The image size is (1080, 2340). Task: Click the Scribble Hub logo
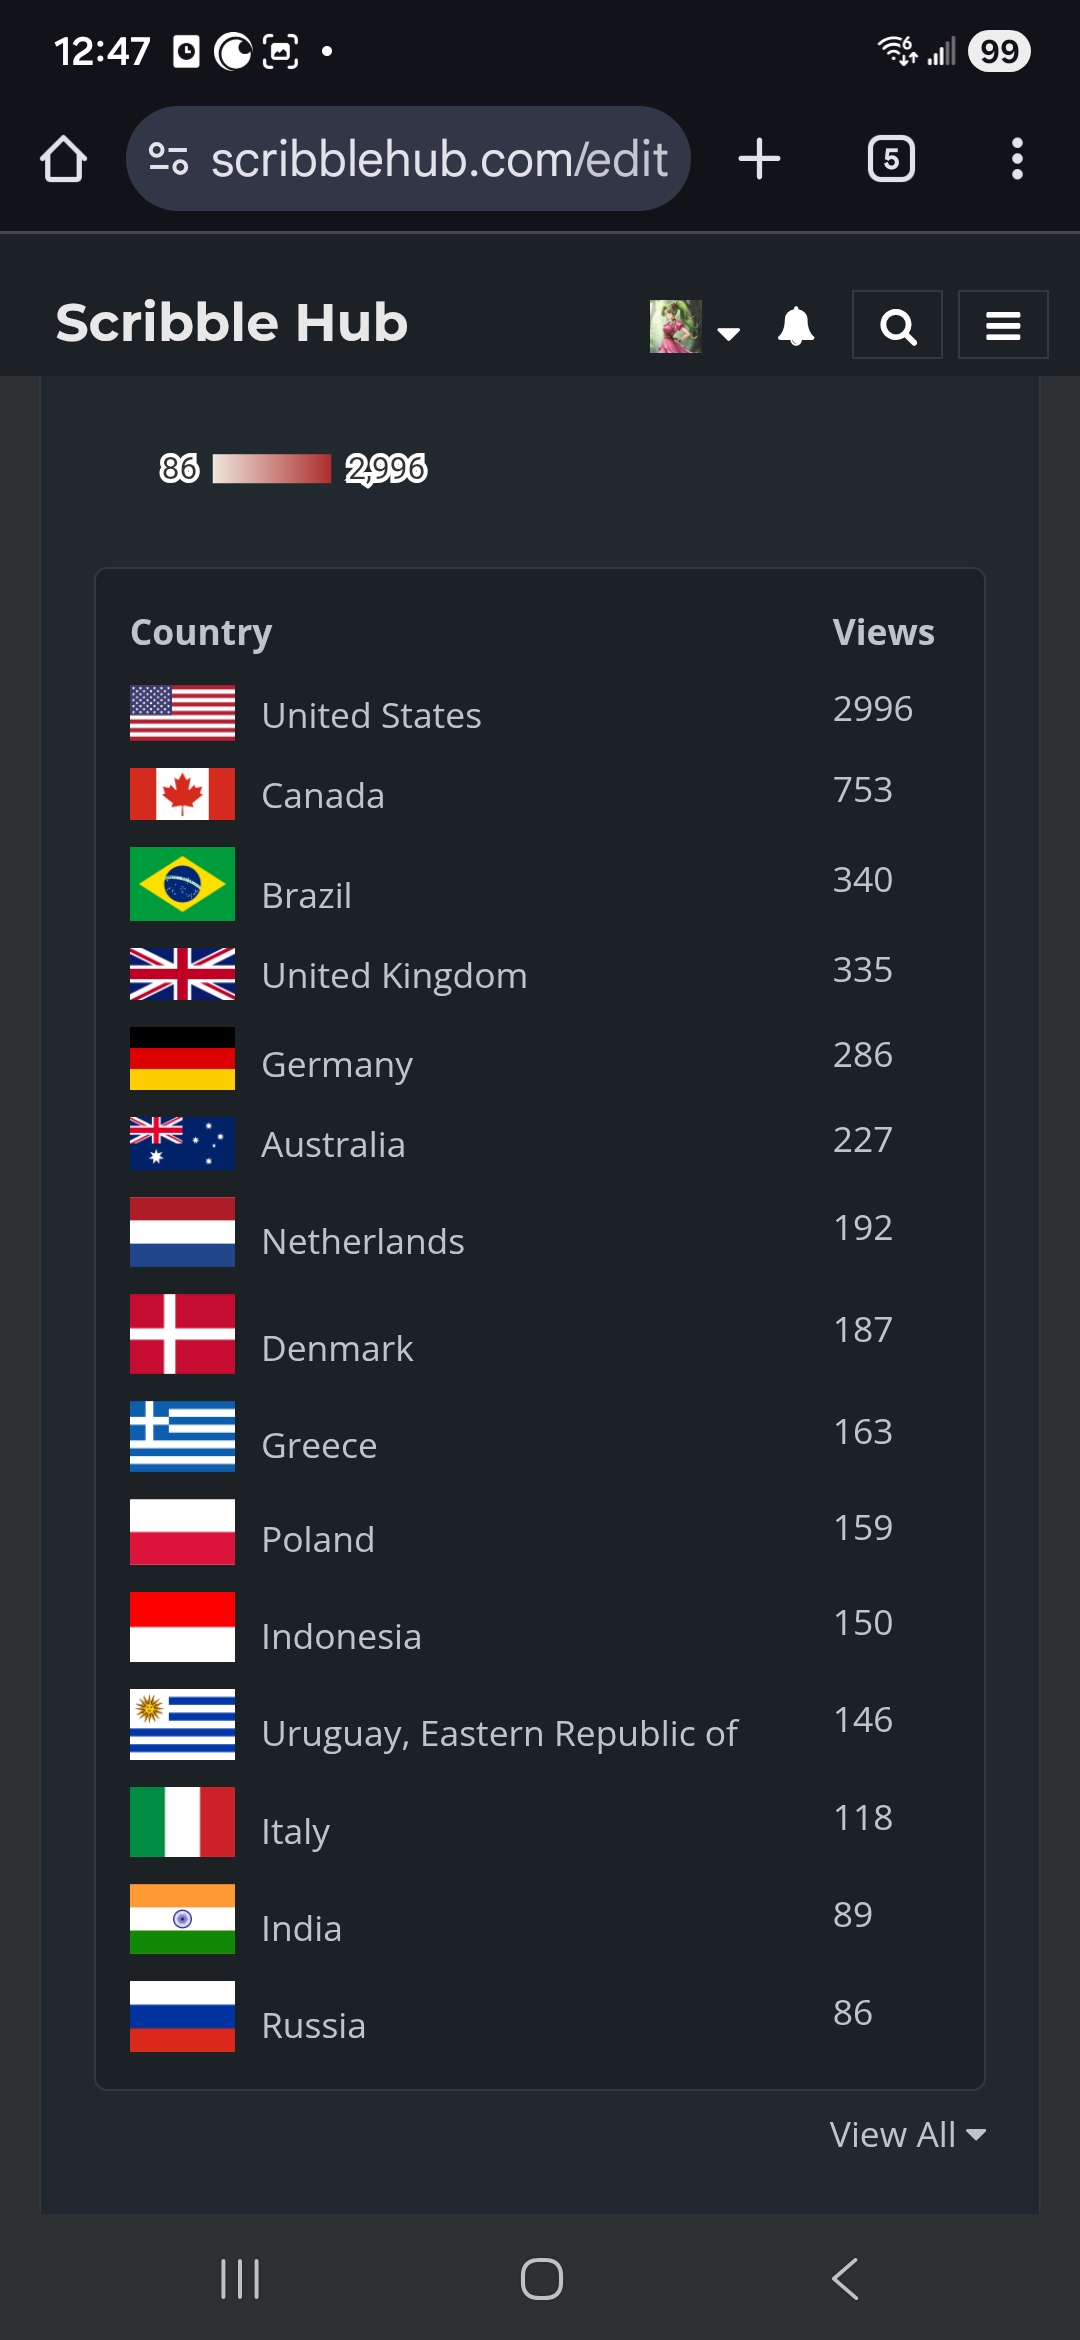coord(229,322)
